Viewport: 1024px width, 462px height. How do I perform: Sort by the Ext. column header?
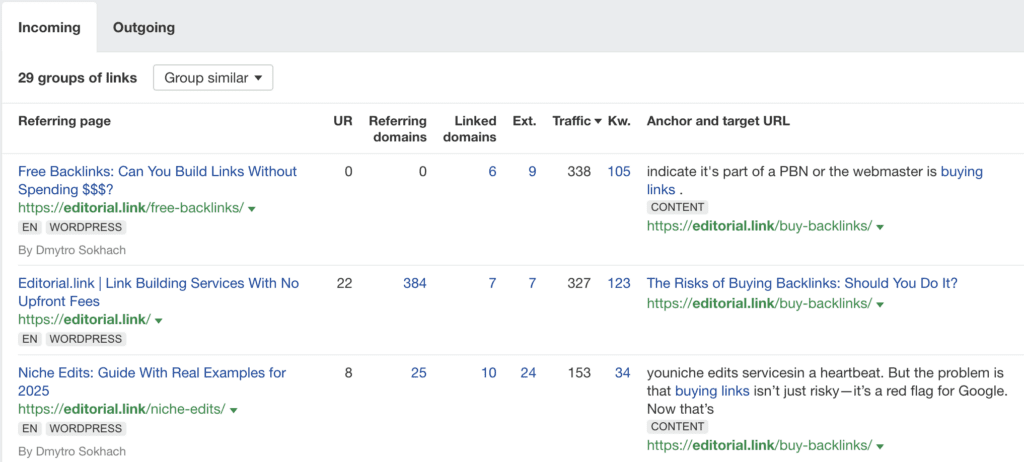pos(524,121)
